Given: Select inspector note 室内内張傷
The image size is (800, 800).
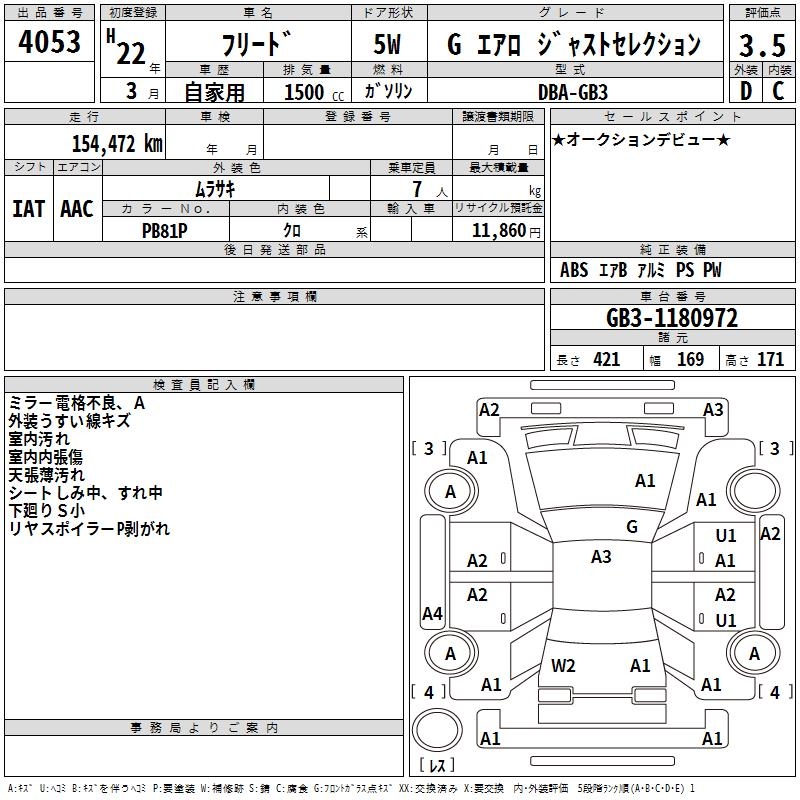Looking at the screenshot, I should point(45,457).
